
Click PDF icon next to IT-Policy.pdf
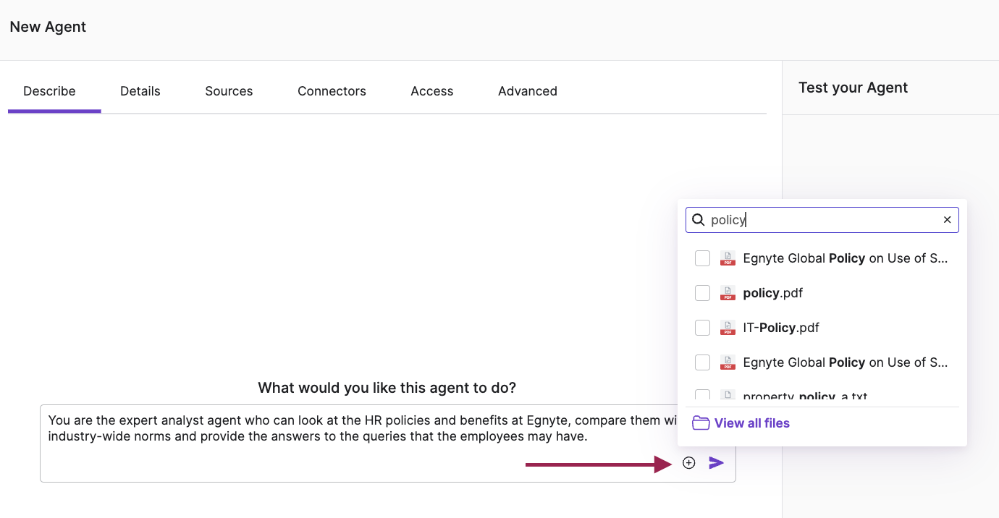coord(728,328)
